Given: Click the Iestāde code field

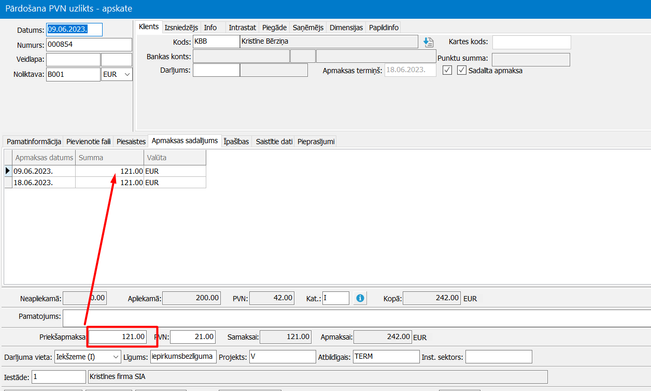Looking at the screenshot, I should click(59, 377).
